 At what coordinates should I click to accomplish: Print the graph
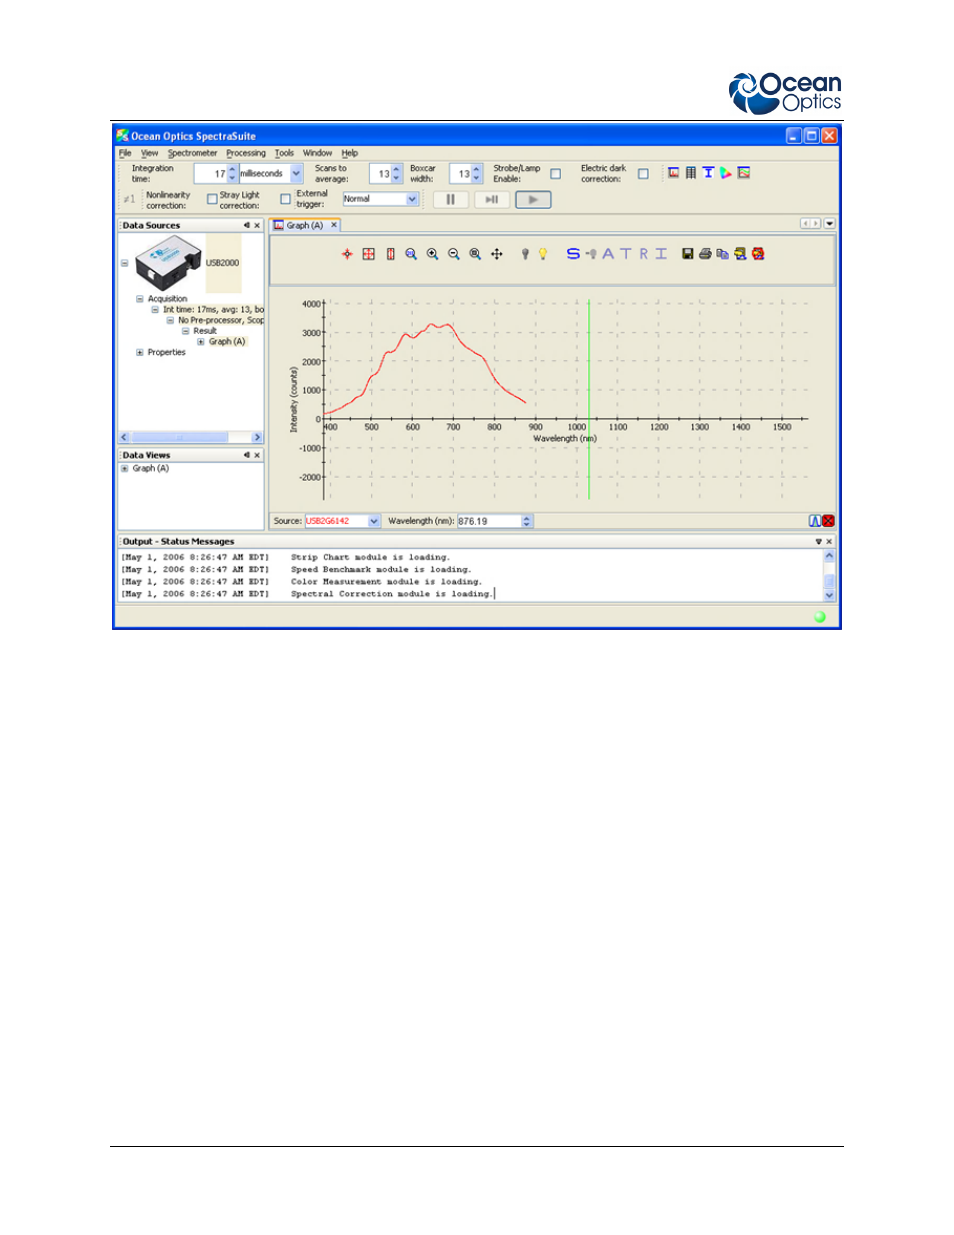tap(705, 254)
